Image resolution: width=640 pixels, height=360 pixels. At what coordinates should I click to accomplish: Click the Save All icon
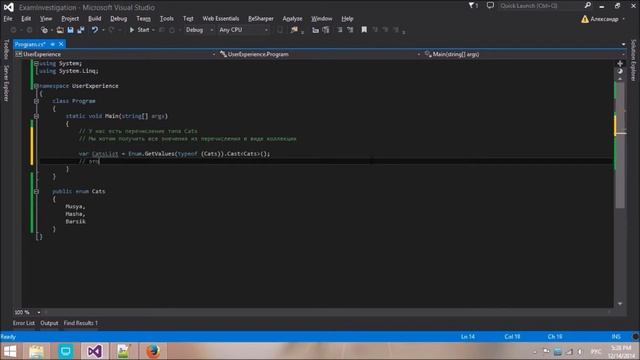tap(81, 30)
